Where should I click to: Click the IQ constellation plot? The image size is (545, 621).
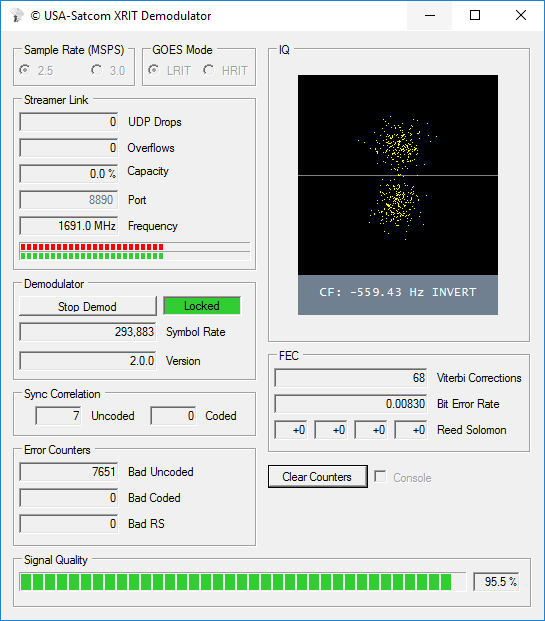[x=398, y=175]
